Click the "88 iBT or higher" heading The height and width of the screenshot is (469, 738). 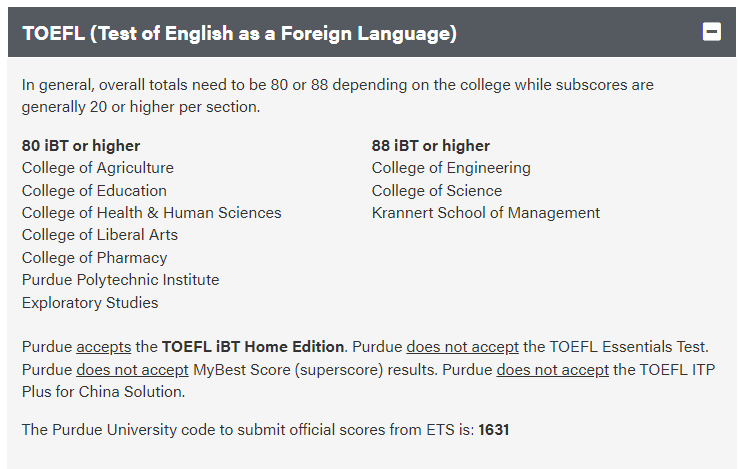(431, 146)
